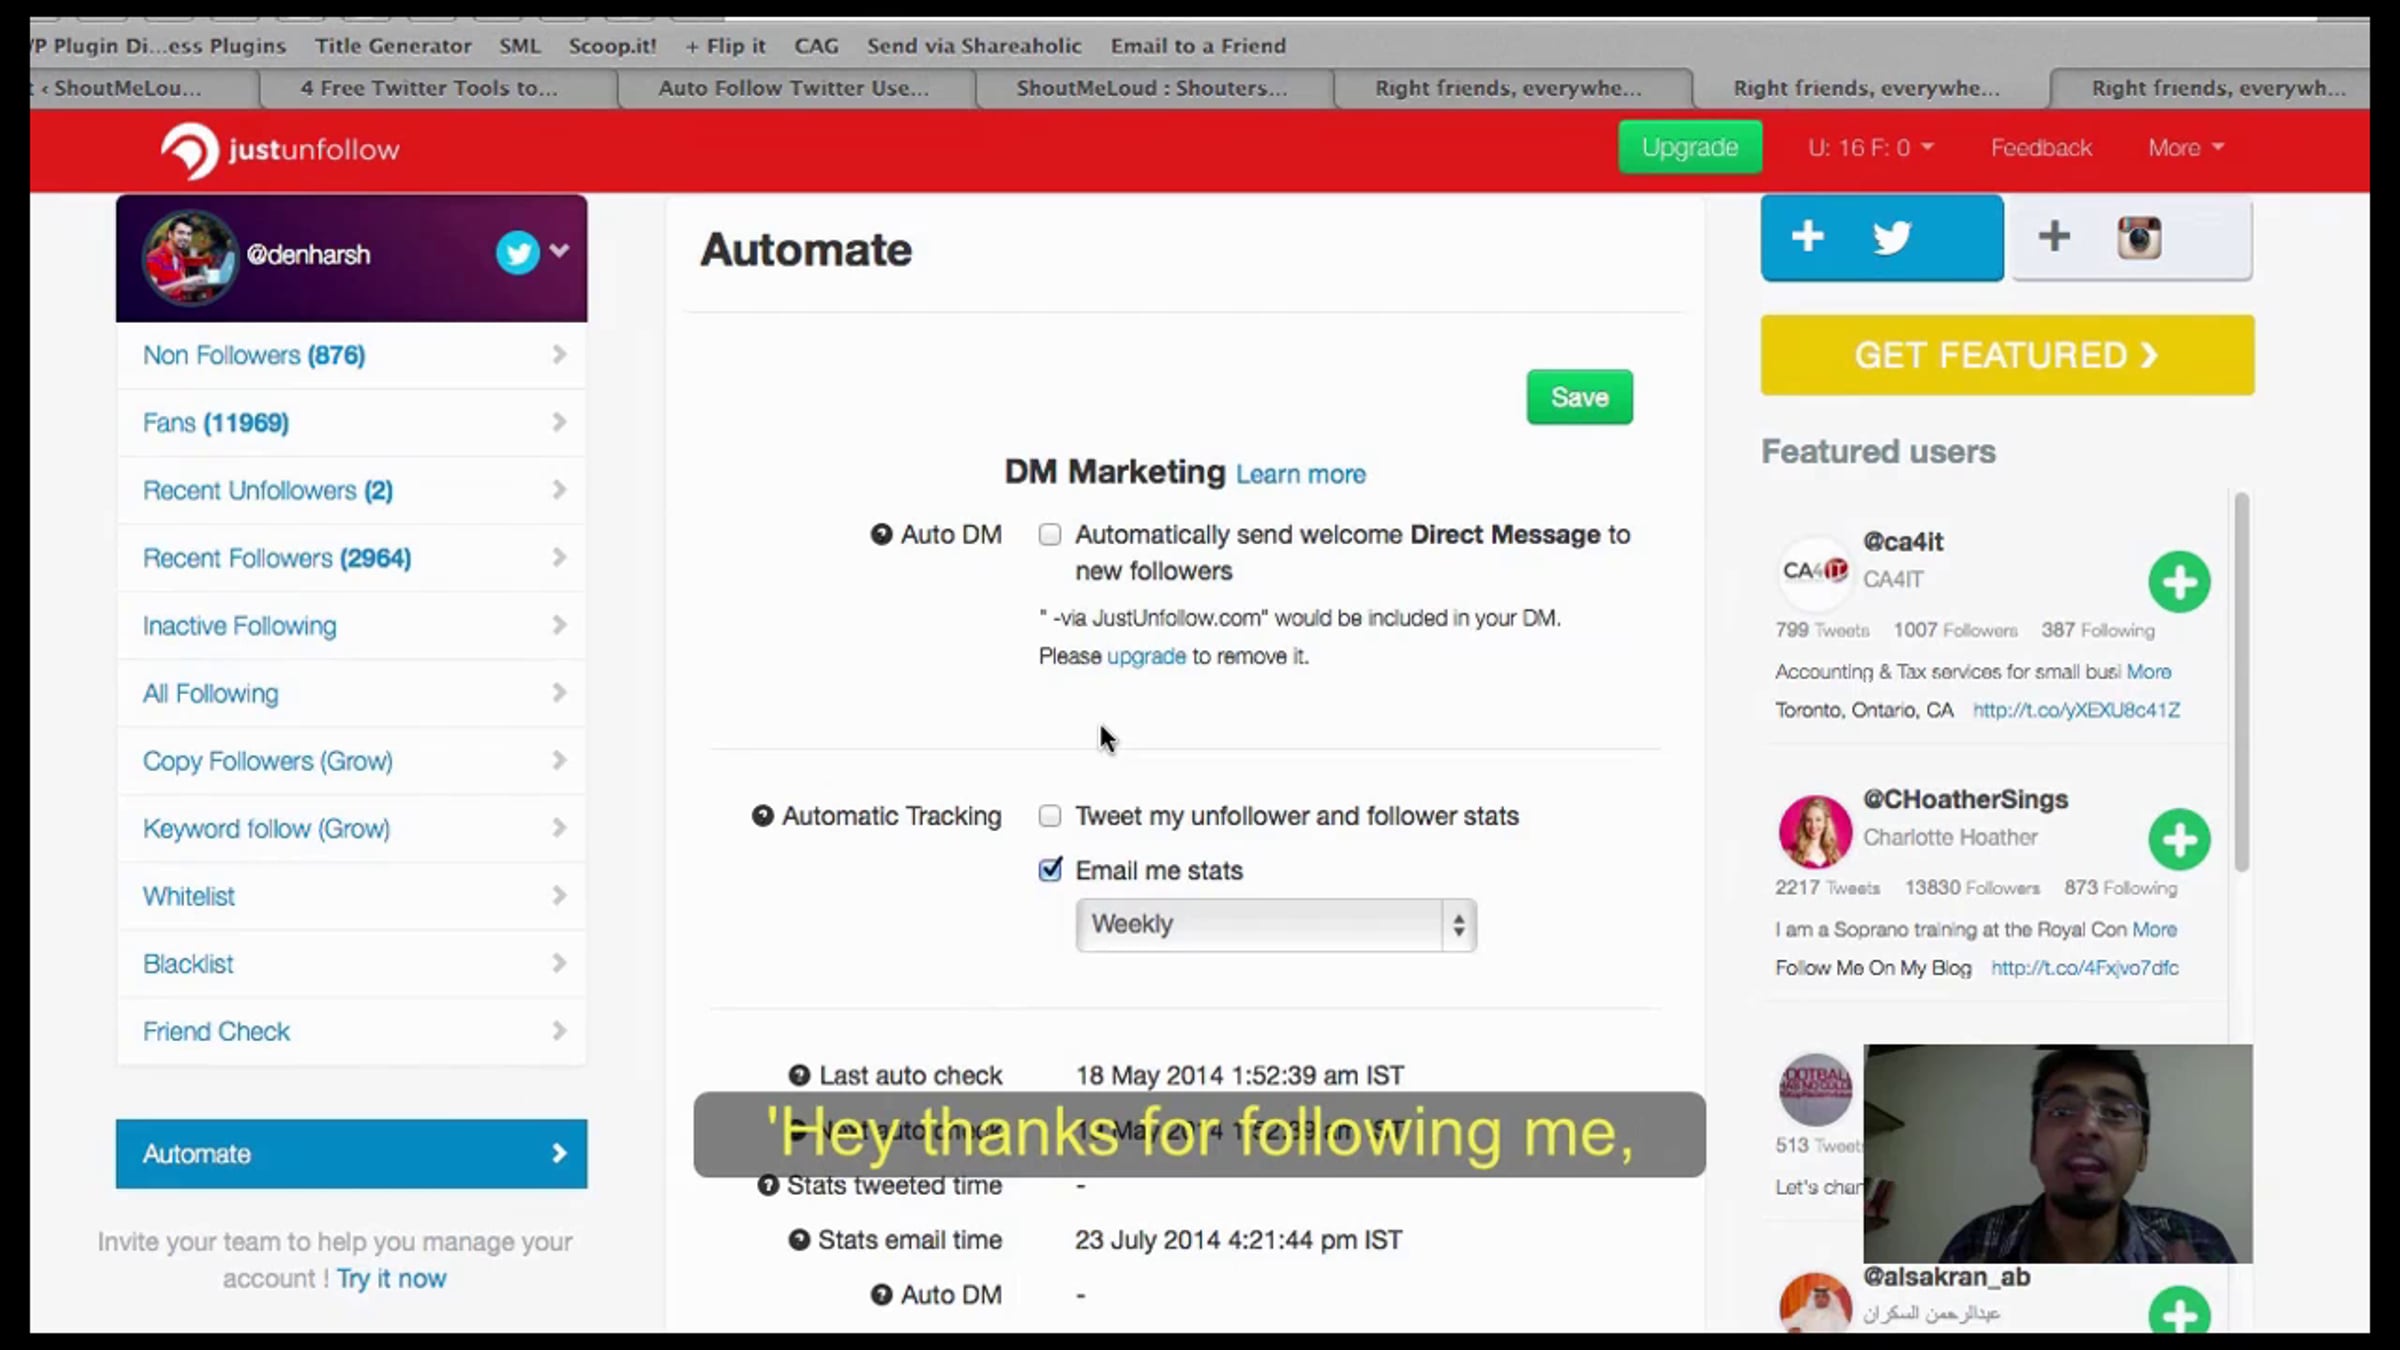2400x1350 pixels.
Task: Click the green Save button
Action: coord(1579,397)
